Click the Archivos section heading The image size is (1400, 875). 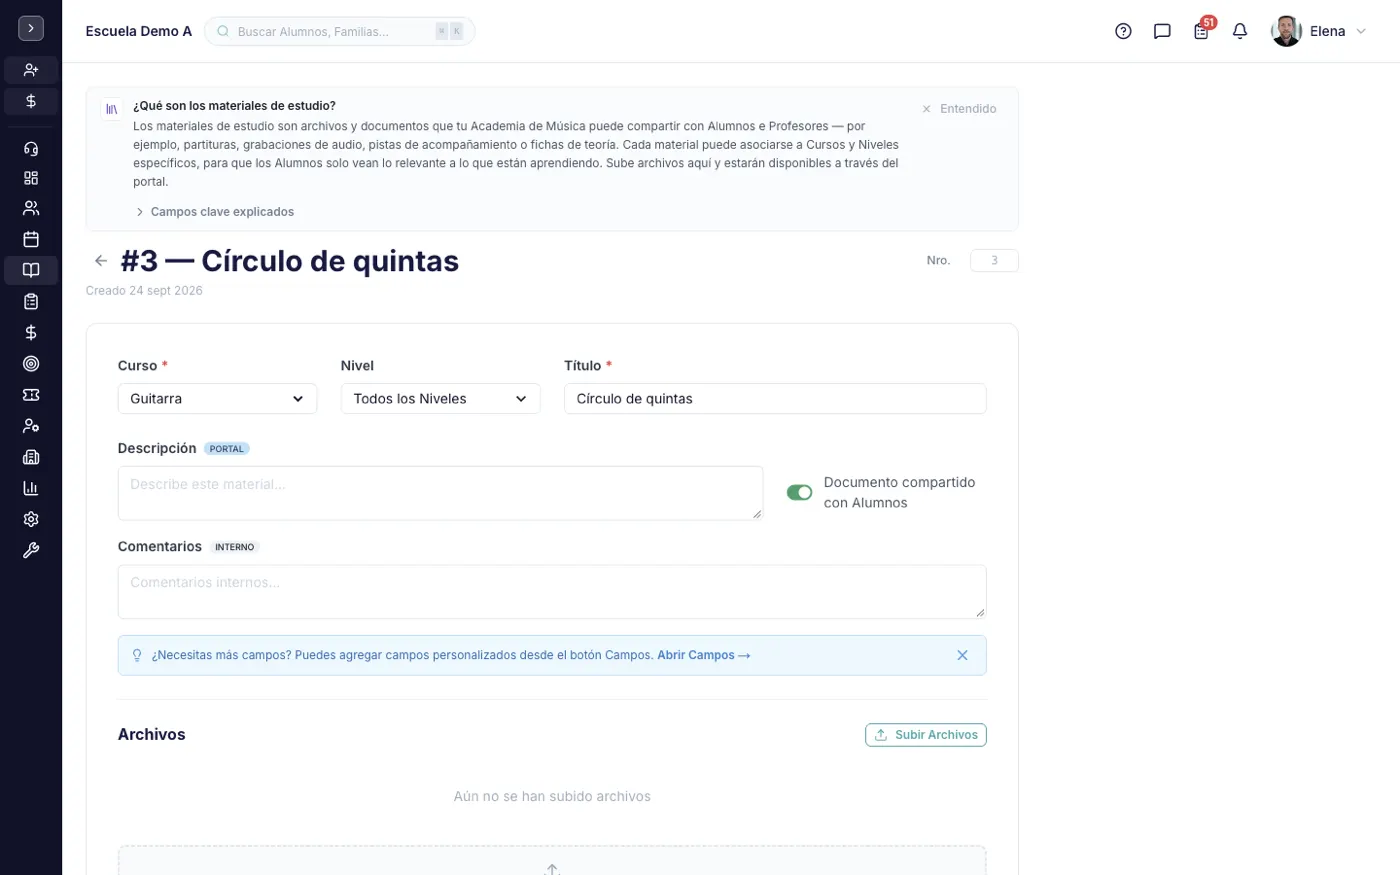(x=152, y=734)
